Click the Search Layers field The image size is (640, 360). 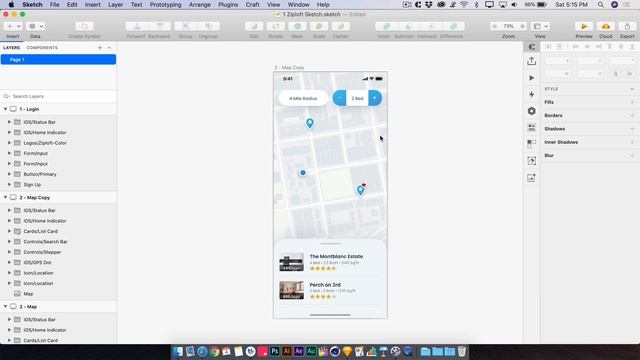click(x=58, y=96)
